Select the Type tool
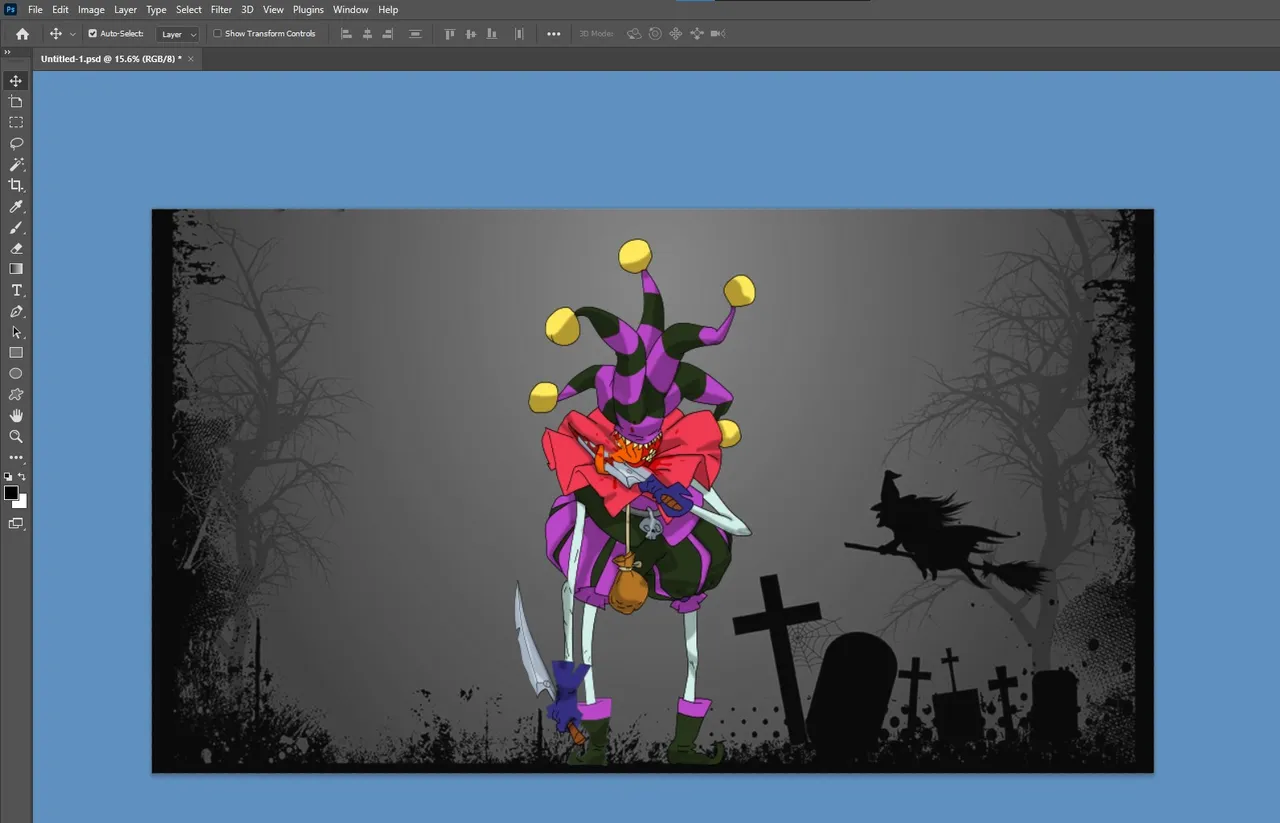The image size is (1280, 823). click(x=16, y=290)
